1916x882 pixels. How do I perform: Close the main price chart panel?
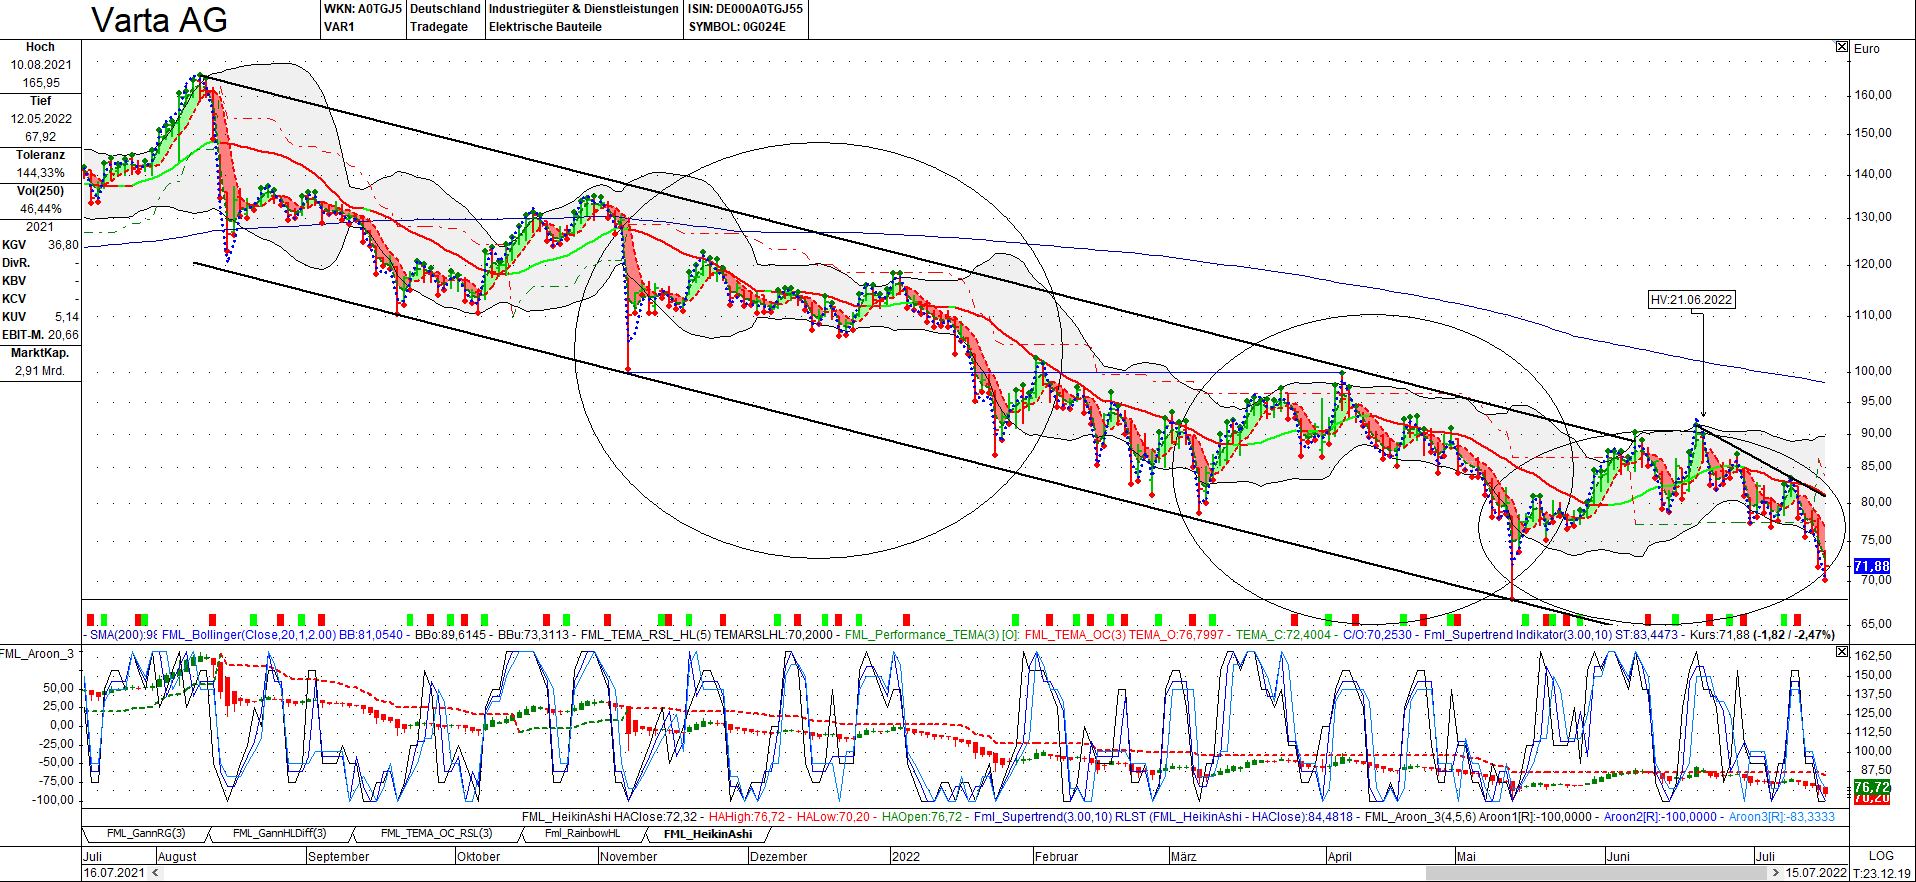(x=1842, y=47)
